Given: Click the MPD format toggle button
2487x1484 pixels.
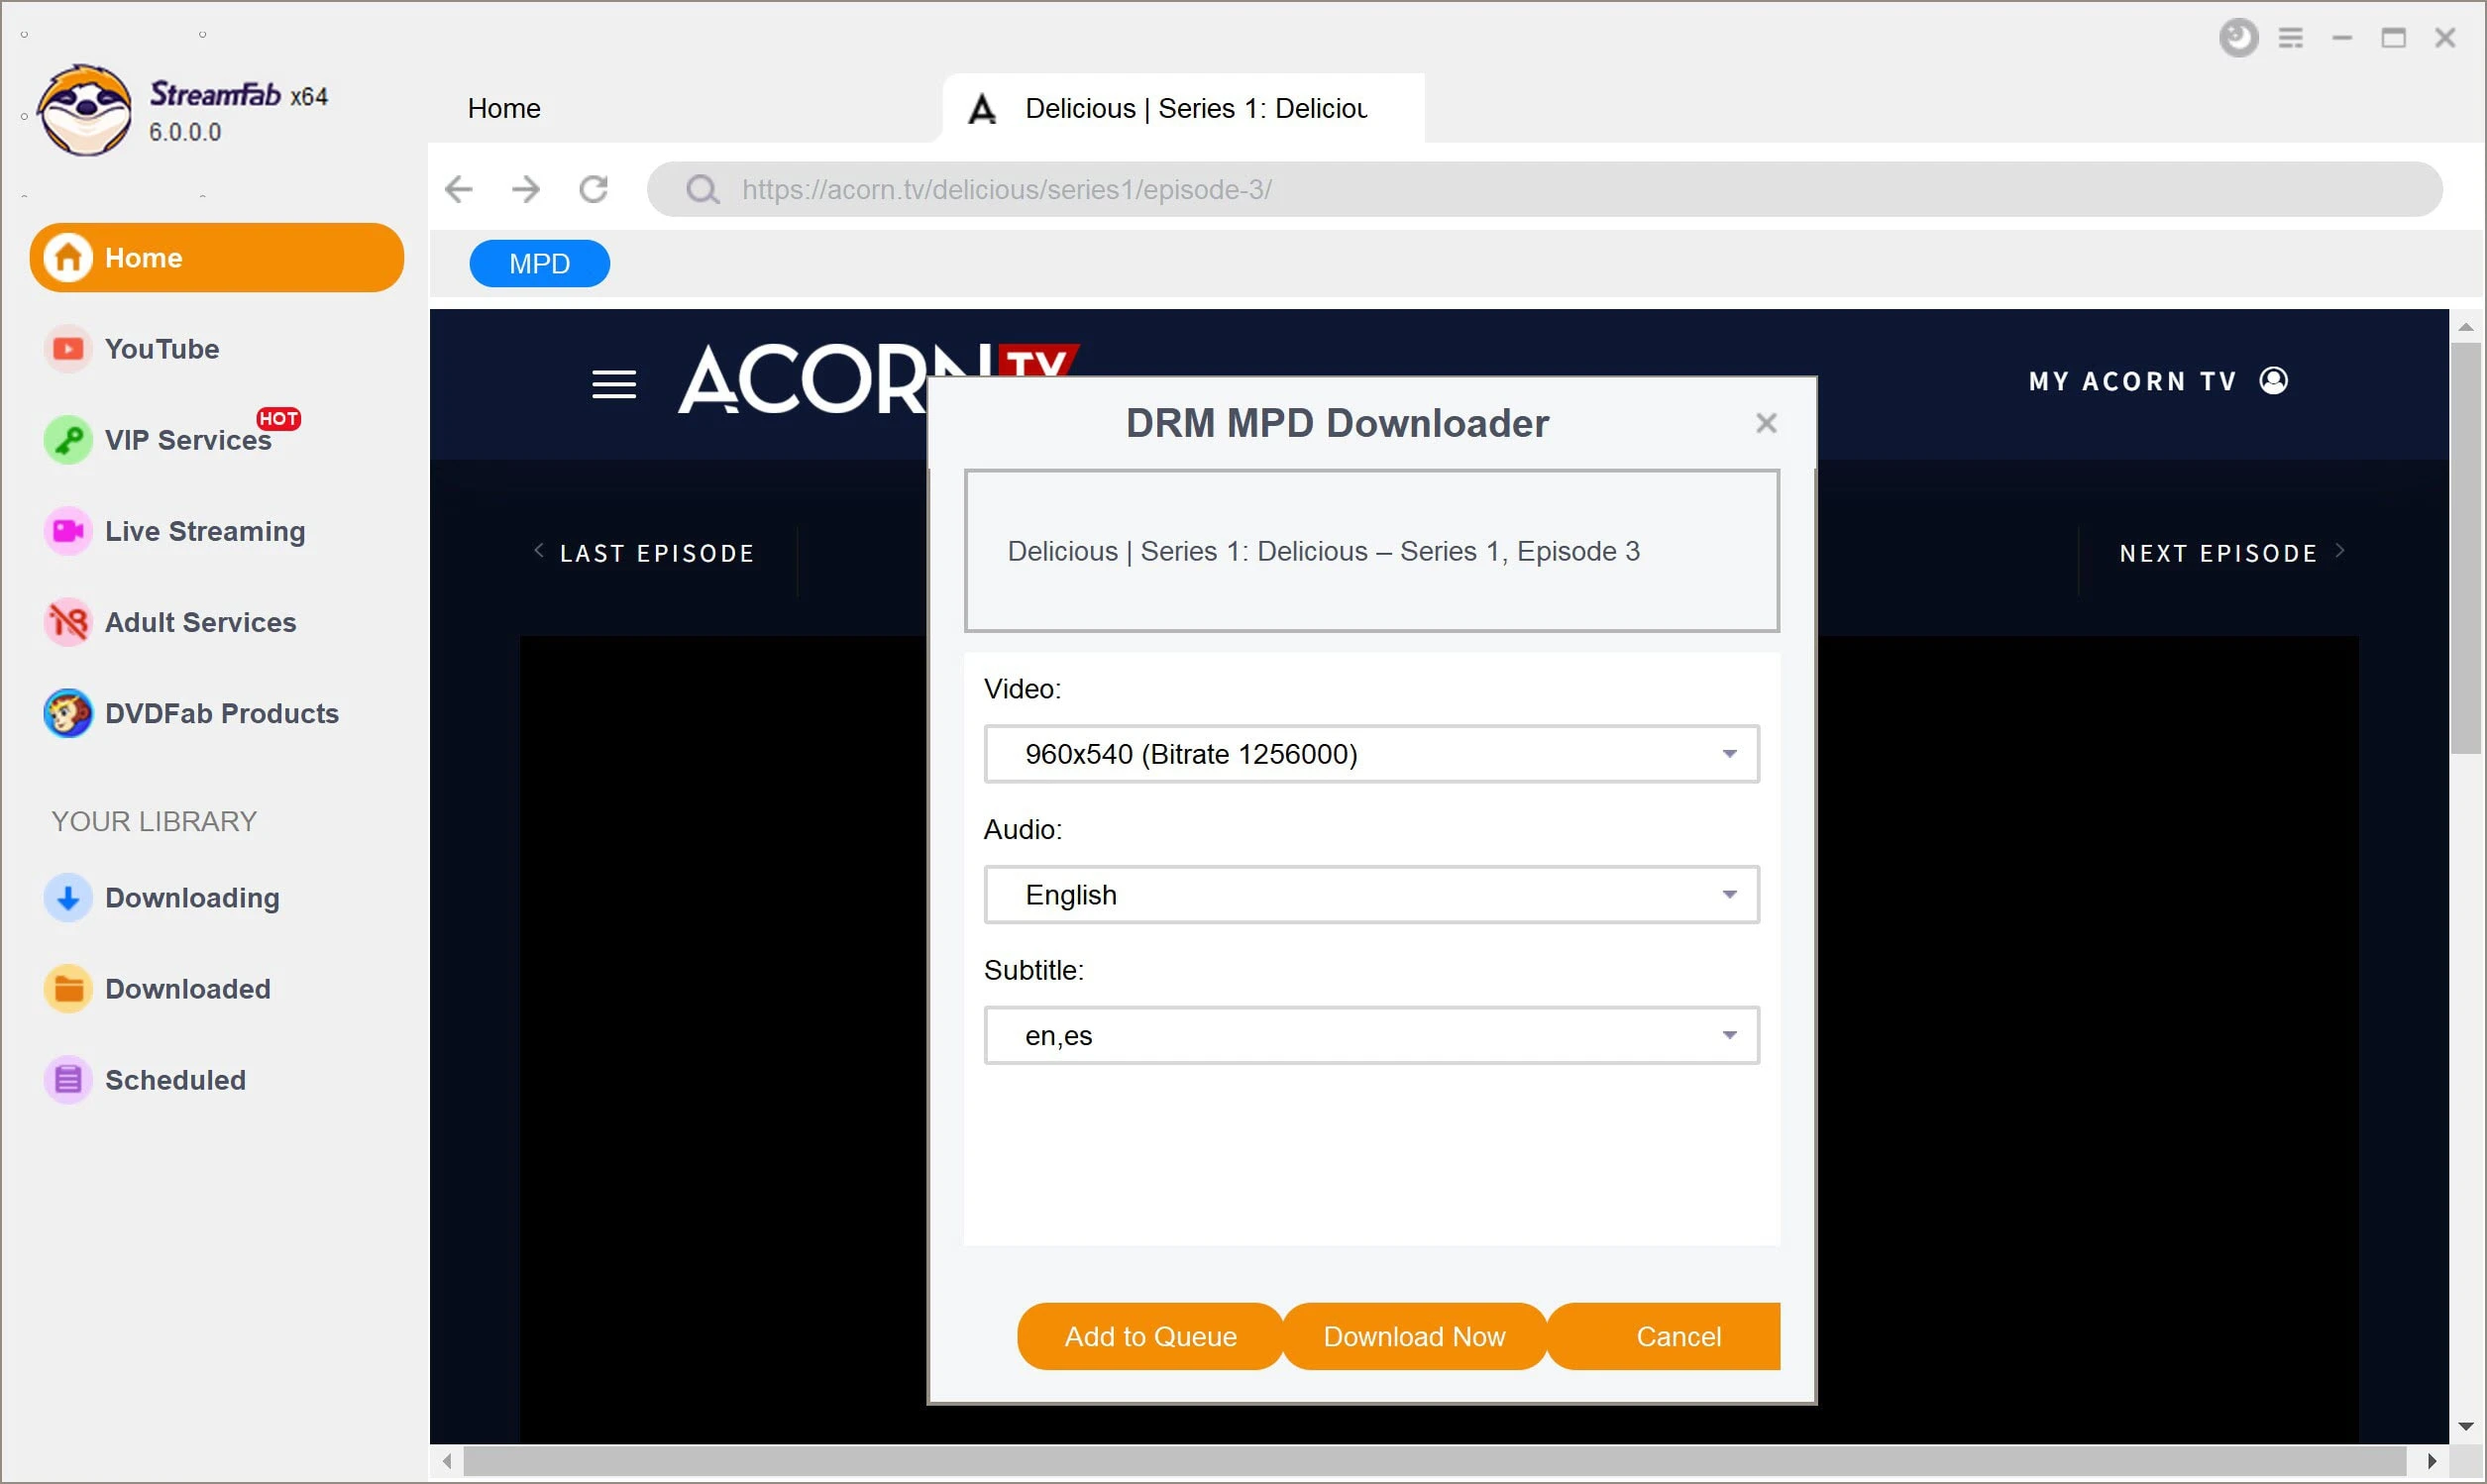Looking at the screenshot, I should (x=540, y=264).
